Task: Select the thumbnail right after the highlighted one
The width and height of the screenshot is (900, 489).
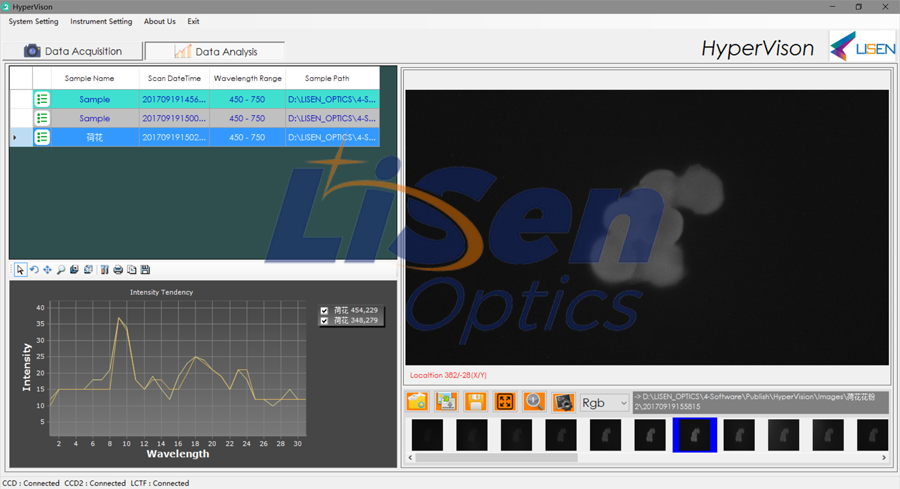Action: [x=739, y=435]
